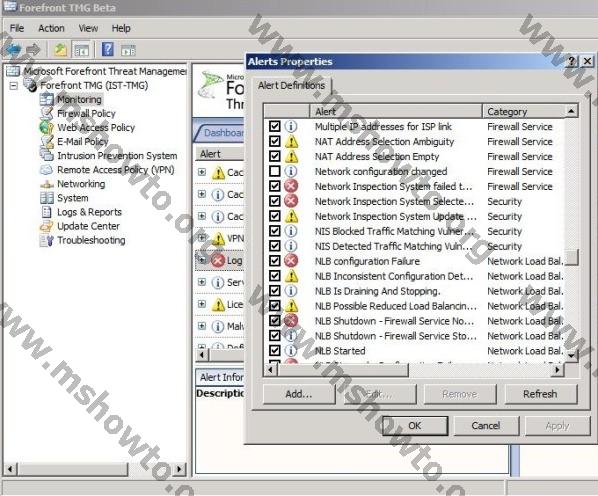Confirm with the OK button

415,425
